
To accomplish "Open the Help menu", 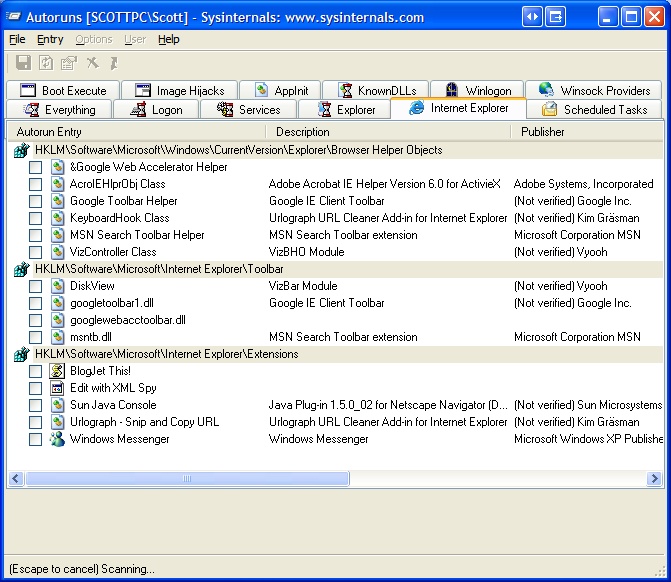I will point(169,39).
